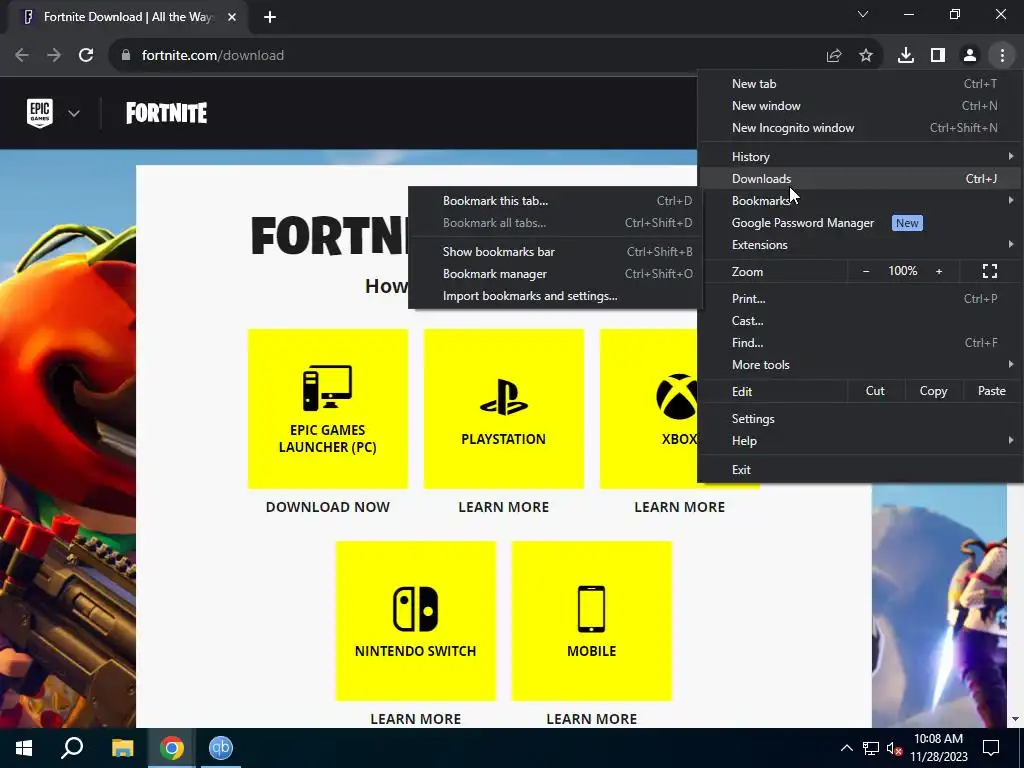Close the Fortnite Download tab
Screen dimensions: 1024x768
coord(232,17)
